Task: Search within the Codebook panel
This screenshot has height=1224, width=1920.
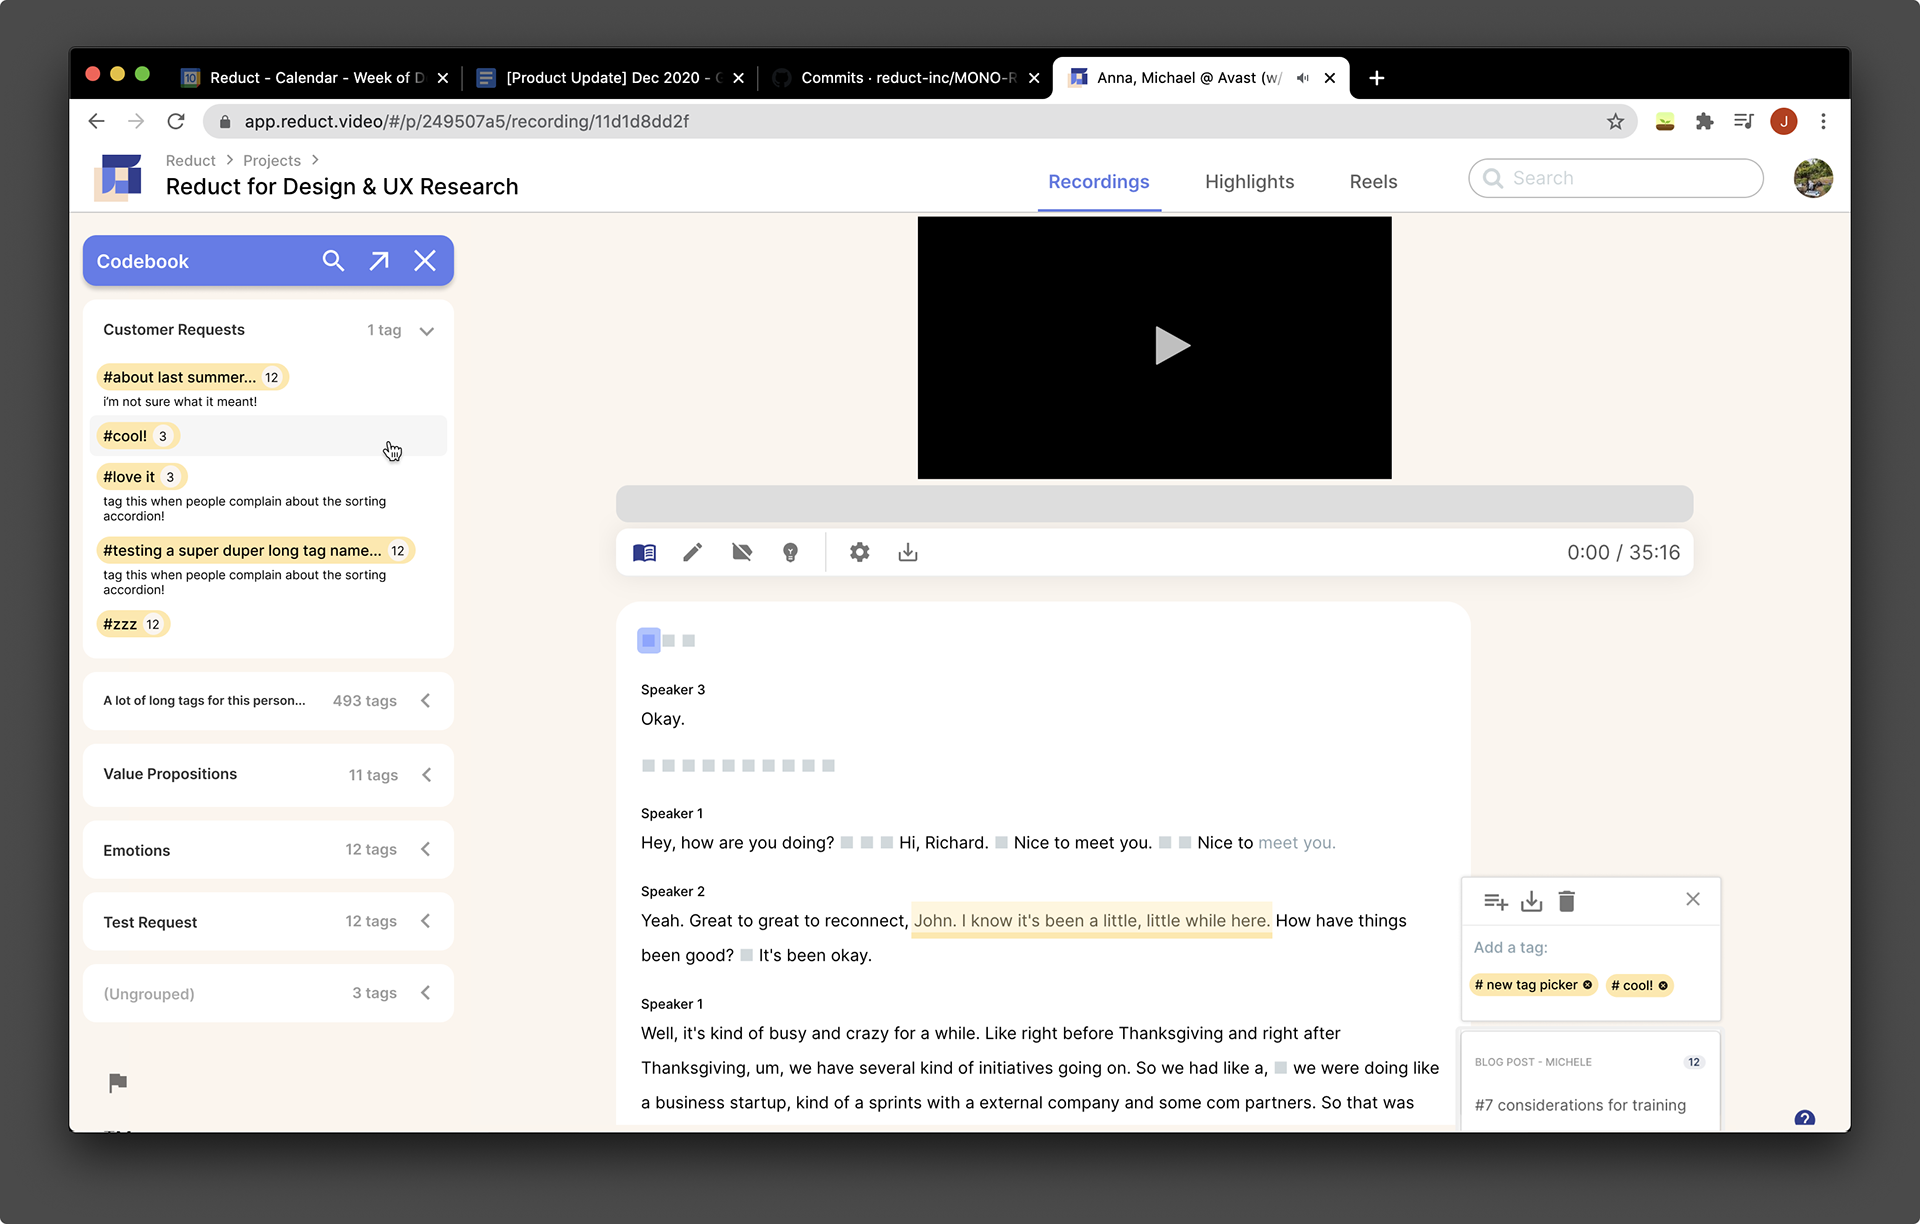Action: [x=333, y=261]
